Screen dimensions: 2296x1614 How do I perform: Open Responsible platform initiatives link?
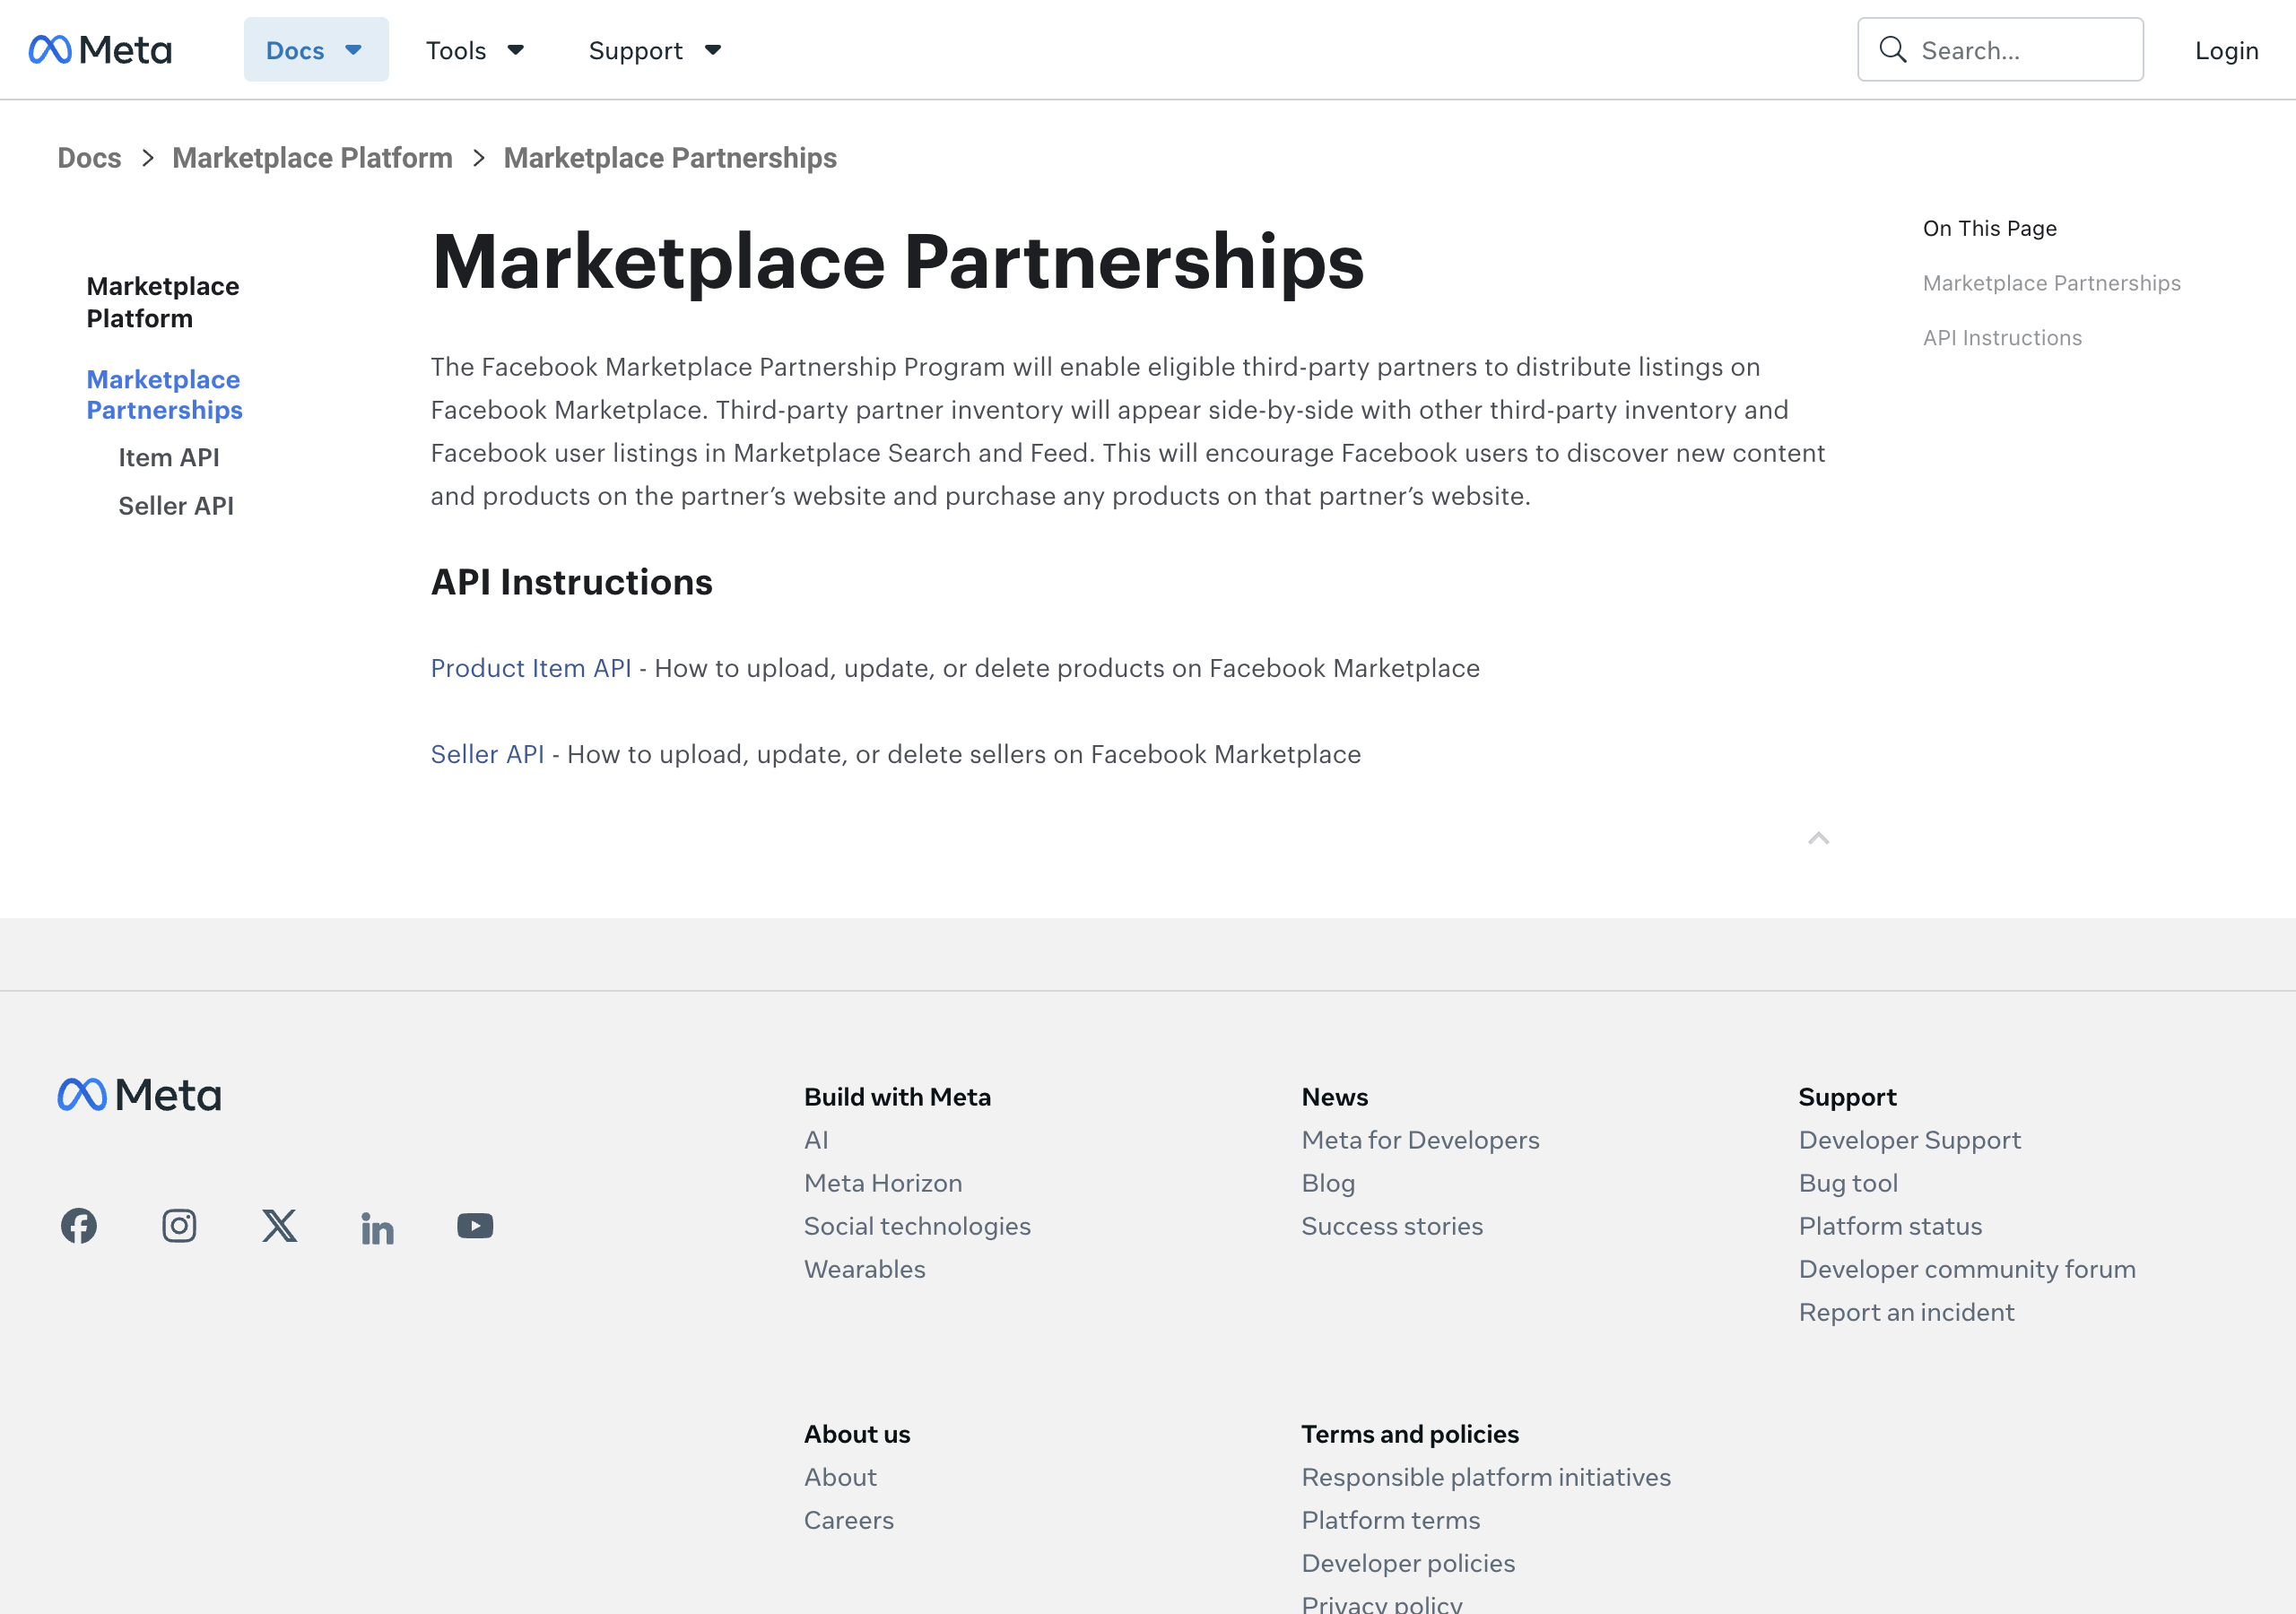click(1486, 1477)
